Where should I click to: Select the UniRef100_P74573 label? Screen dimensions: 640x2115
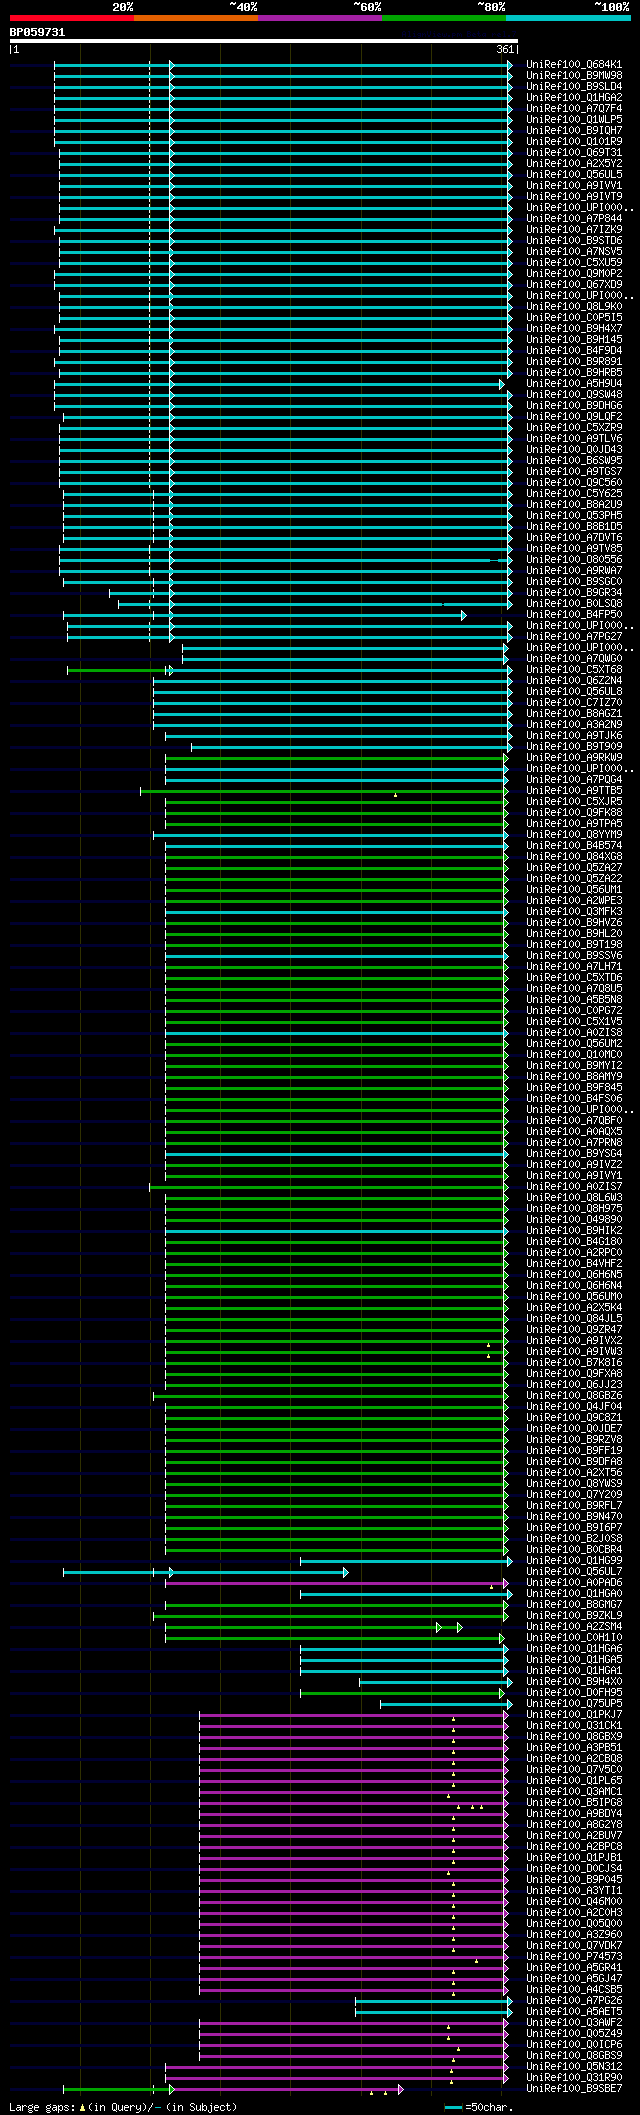coord(574,1956)
